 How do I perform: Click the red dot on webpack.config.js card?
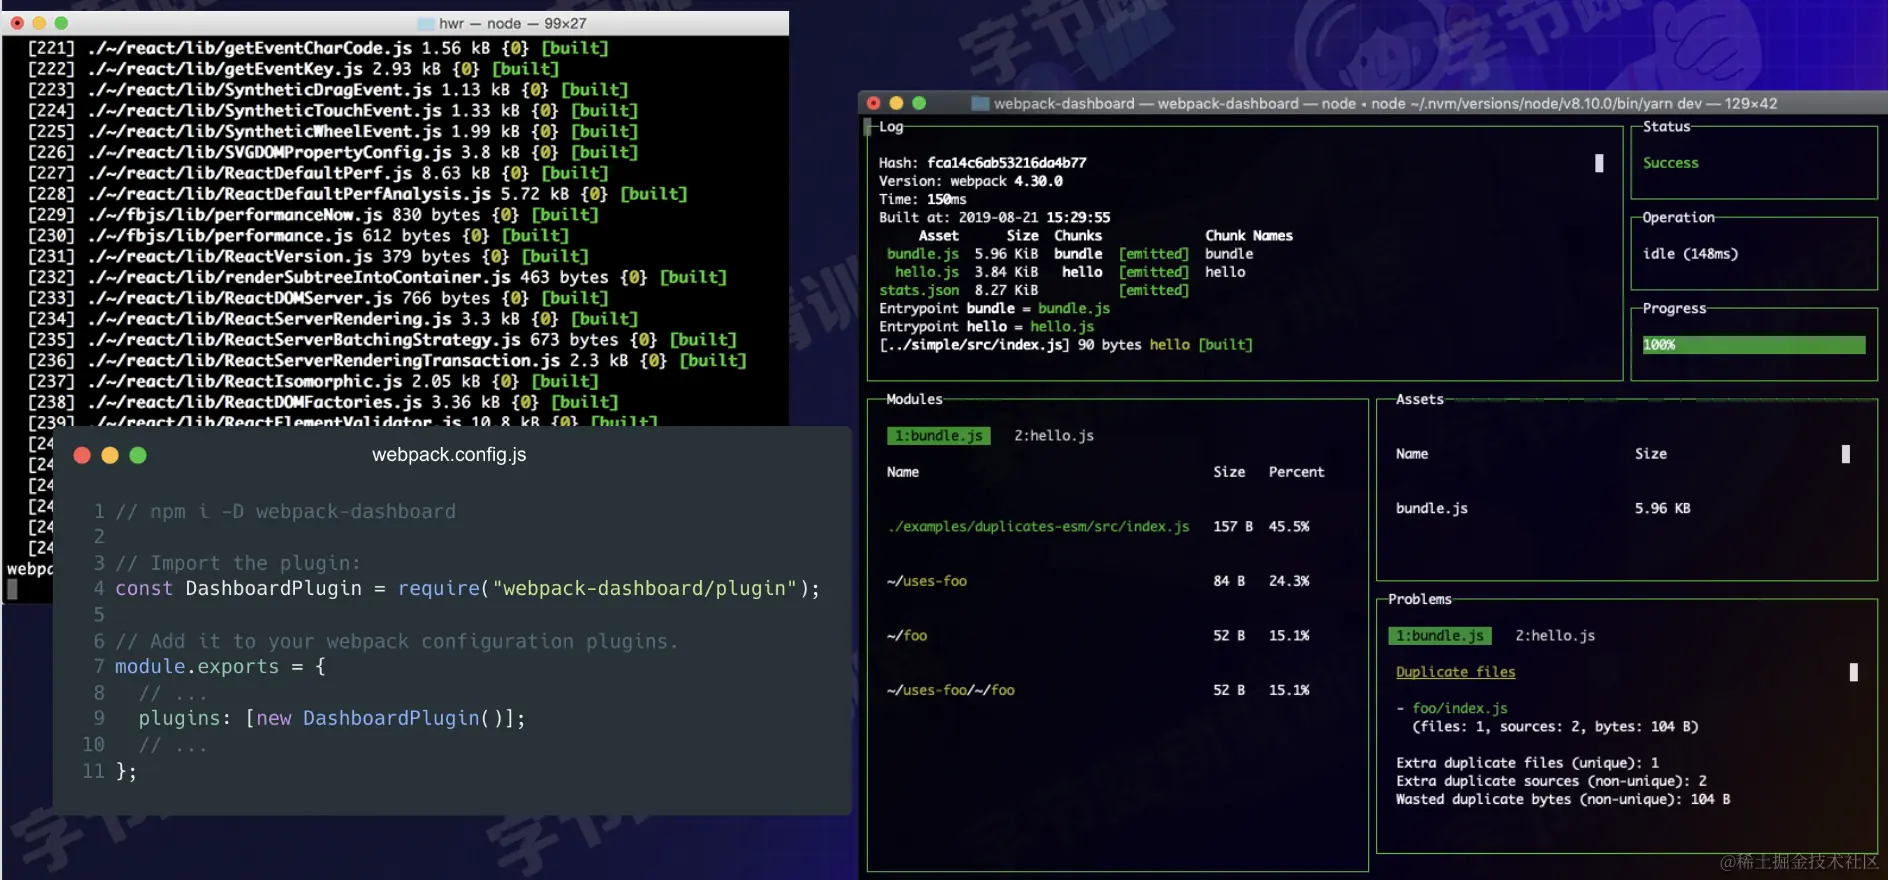[82, 455]
